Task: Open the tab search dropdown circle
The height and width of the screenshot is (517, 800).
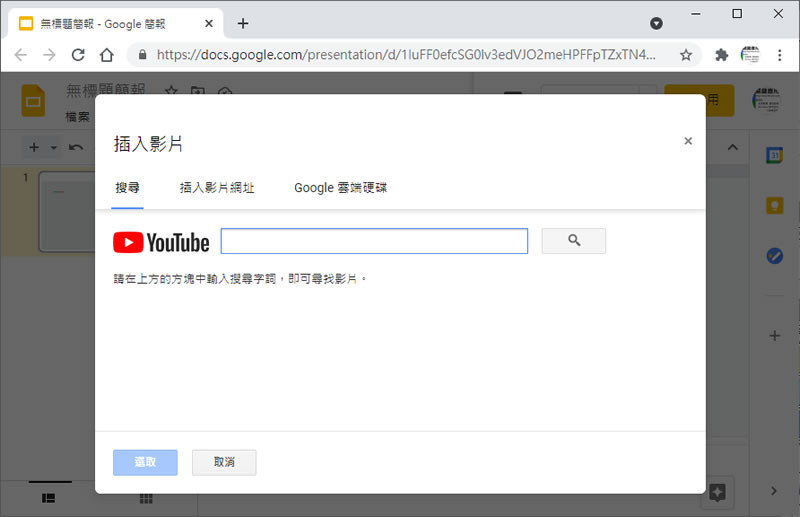Action: click(656, 23)
